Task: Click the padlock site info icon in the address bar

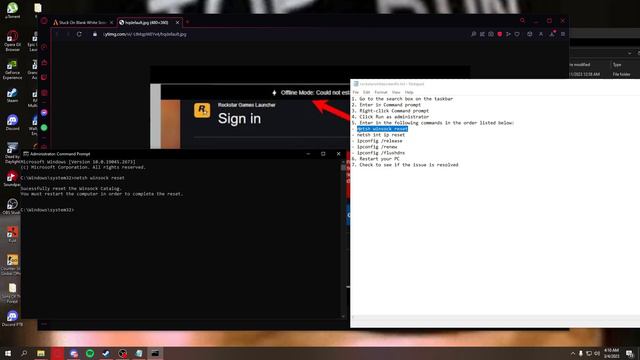Action: pyautogui.click(x=95, y=34)
